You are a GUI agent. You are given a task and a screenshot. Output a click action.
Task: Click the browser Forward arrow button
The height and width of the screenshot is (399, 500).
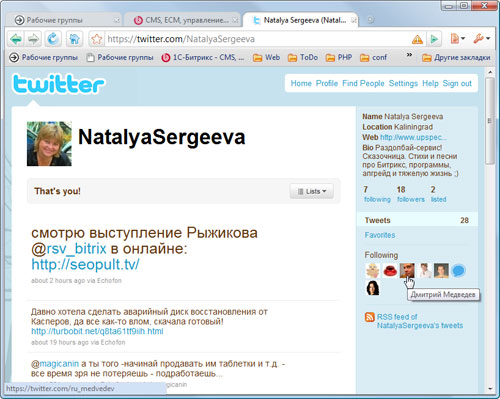tap(33, 39)
